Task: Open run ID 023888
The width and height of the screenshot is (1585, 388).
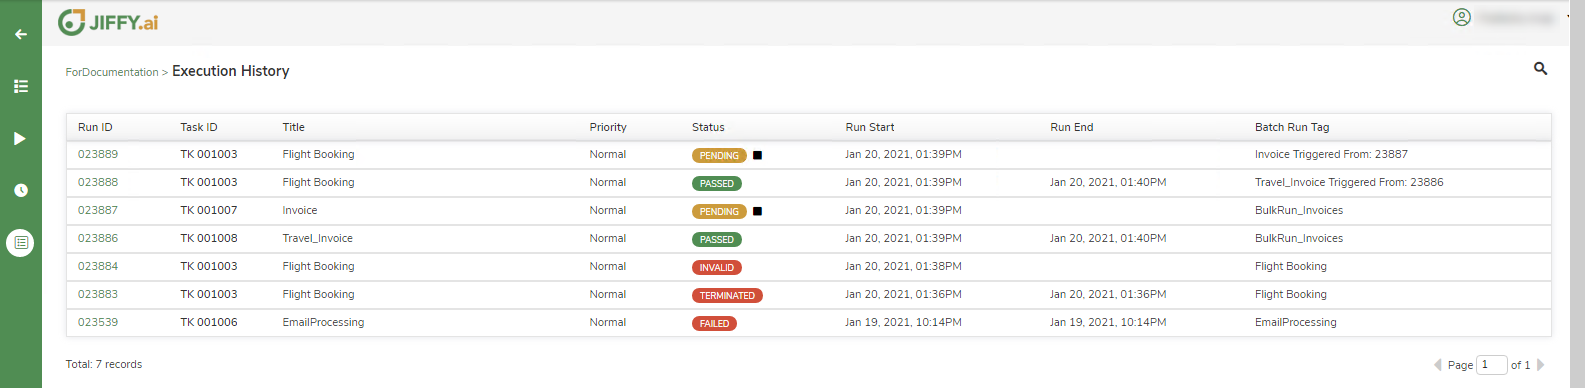Action: click(x=98, y=182)
